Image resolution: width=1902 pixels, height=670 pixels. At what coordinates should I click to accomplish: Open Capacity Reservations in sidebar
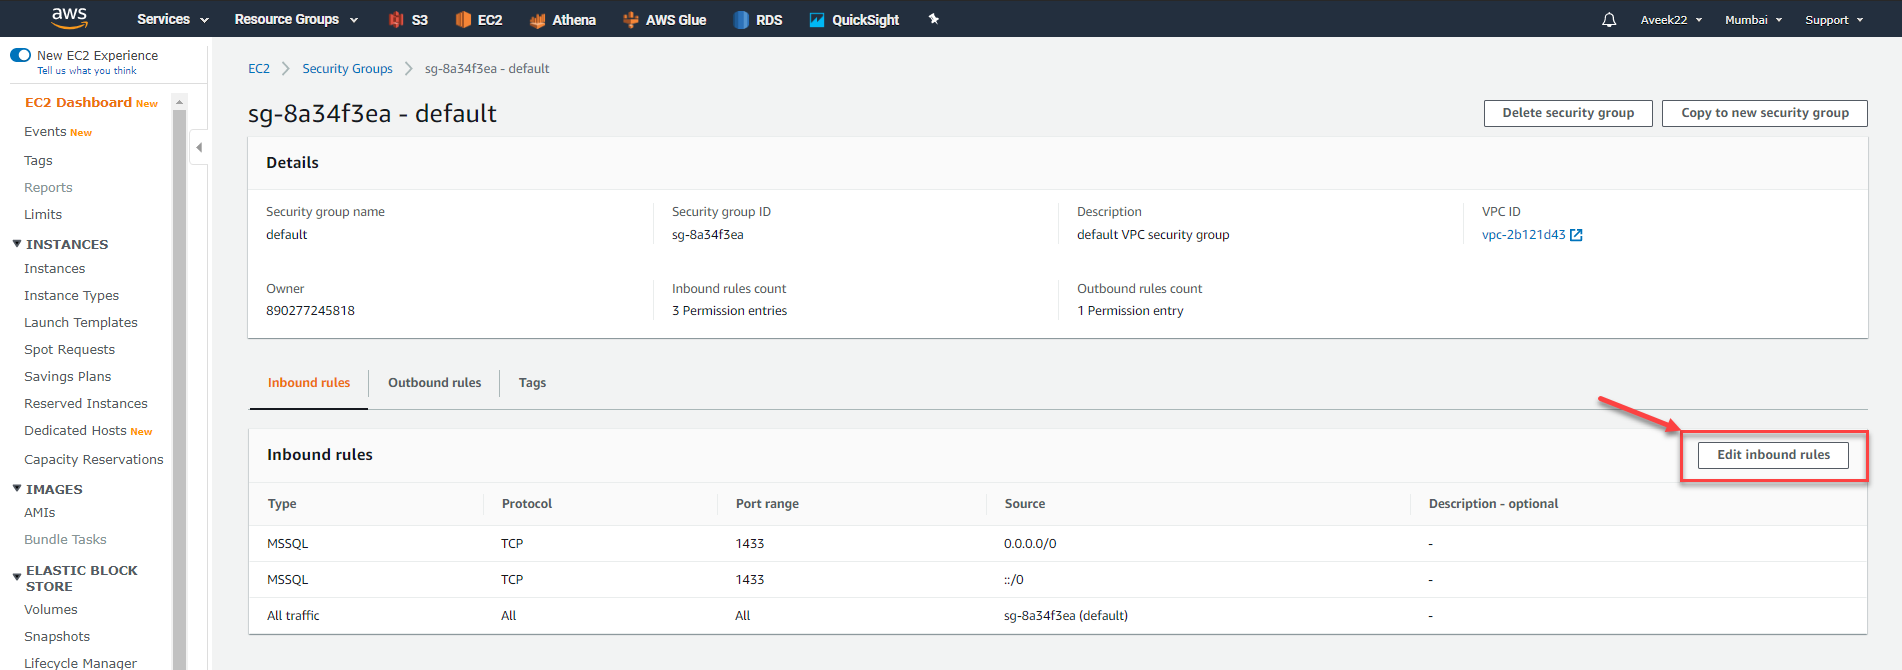pos(93,460)
